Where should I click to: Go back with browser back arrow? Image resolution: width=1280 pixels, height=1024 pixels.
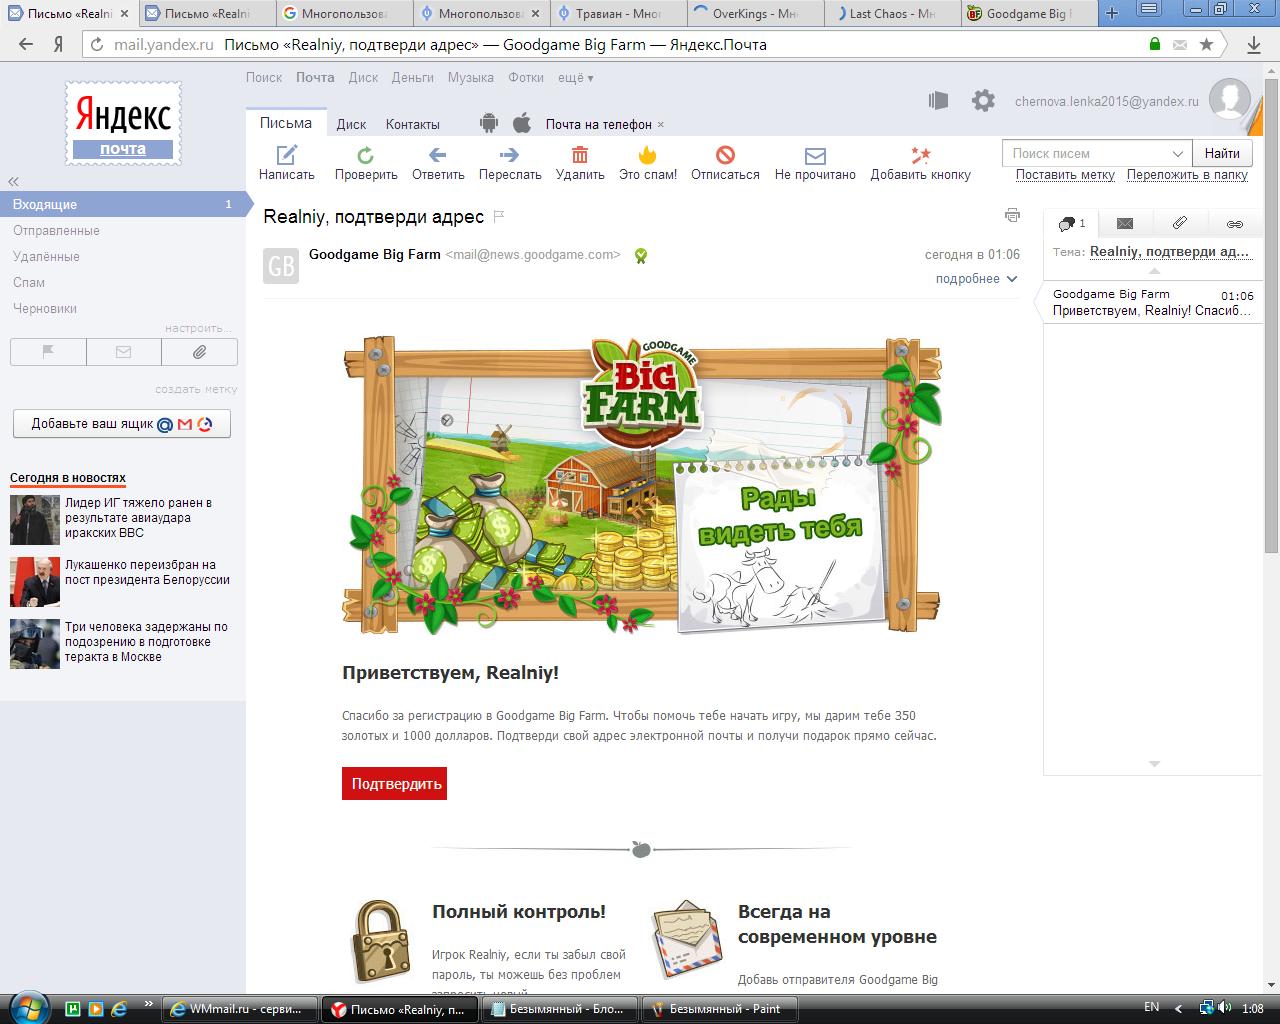(26, 44)
